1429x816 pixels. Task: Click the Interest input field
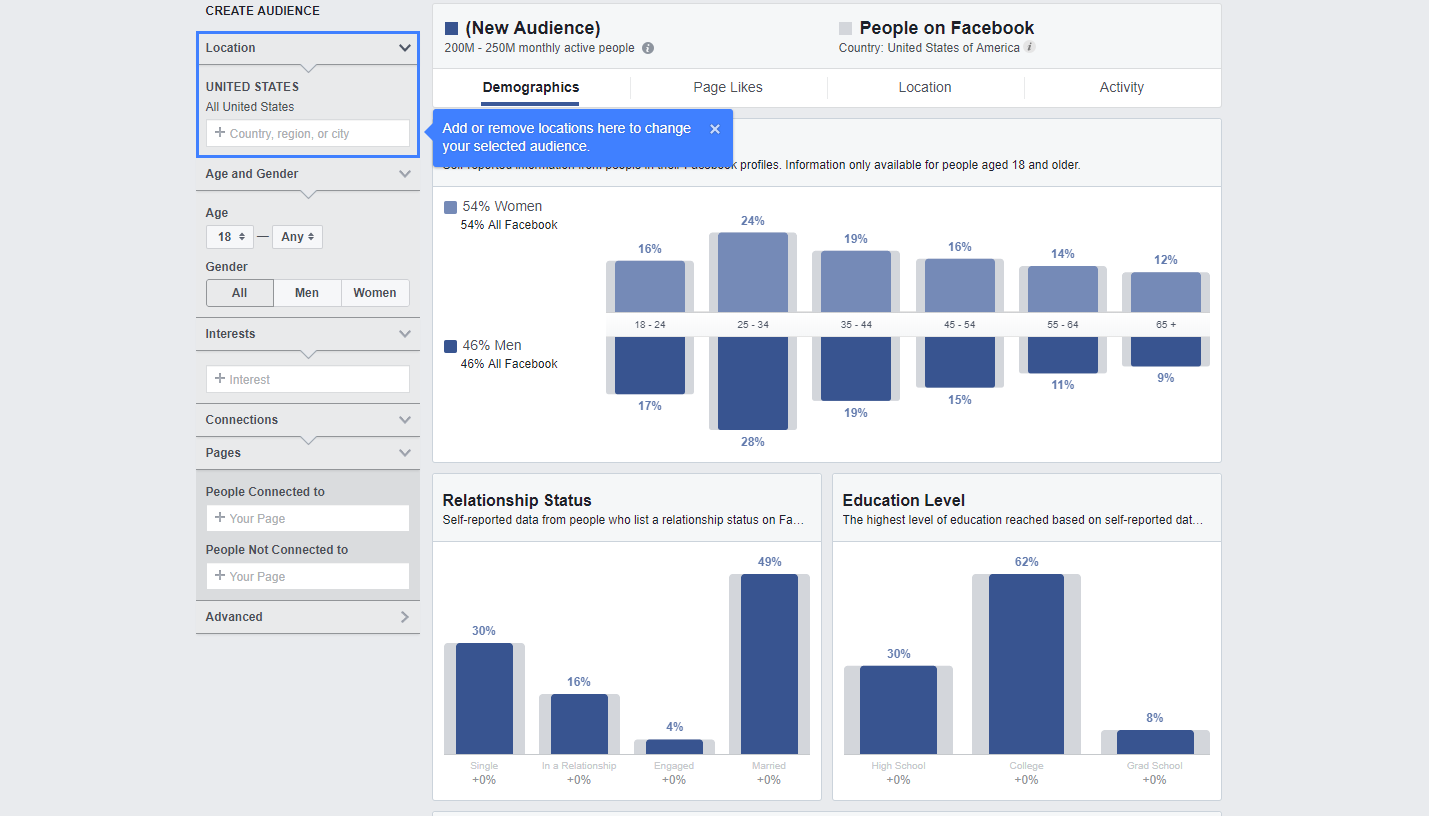(308, 380)
